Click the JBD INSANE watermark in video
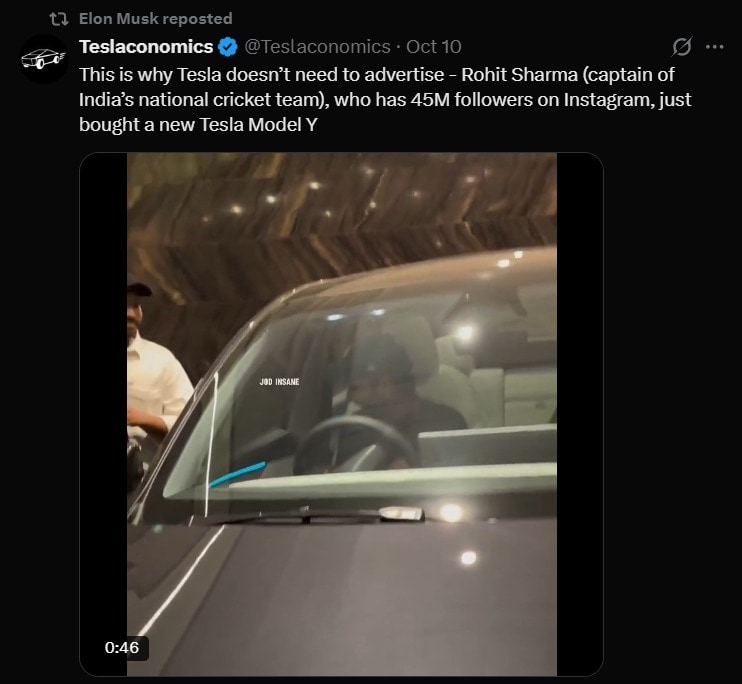The image size is (742, 684). tap(279, 382)
